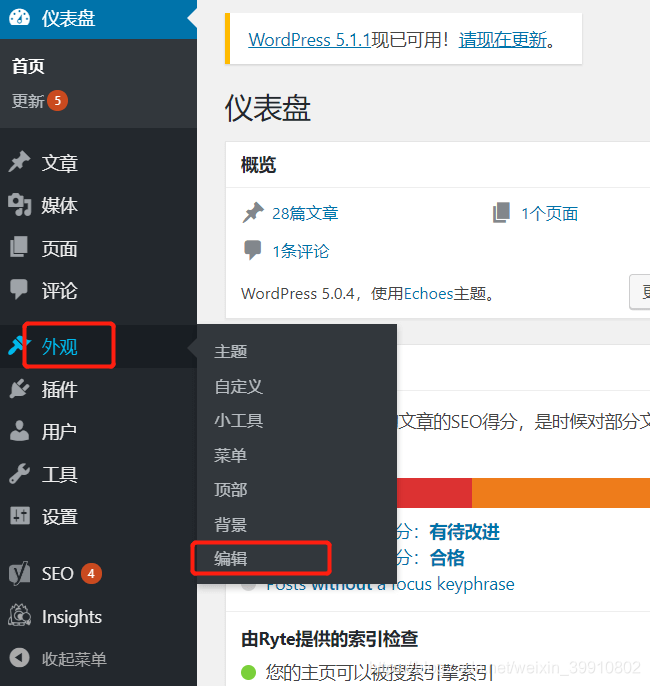Click the plug icon beside 插件
This screenshot has height=686, width=650.
20,388
